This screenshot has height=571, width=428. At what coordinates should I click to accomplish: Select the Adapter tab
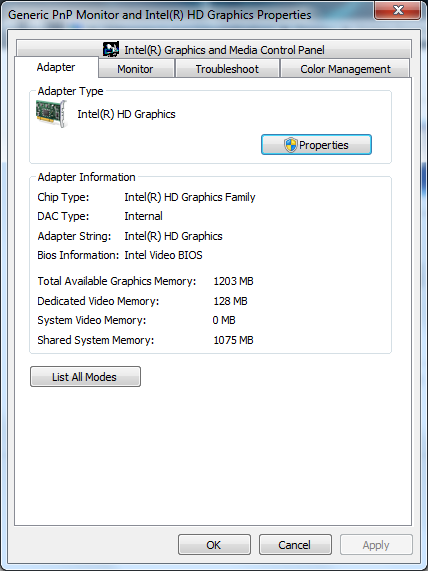[56, 67]
